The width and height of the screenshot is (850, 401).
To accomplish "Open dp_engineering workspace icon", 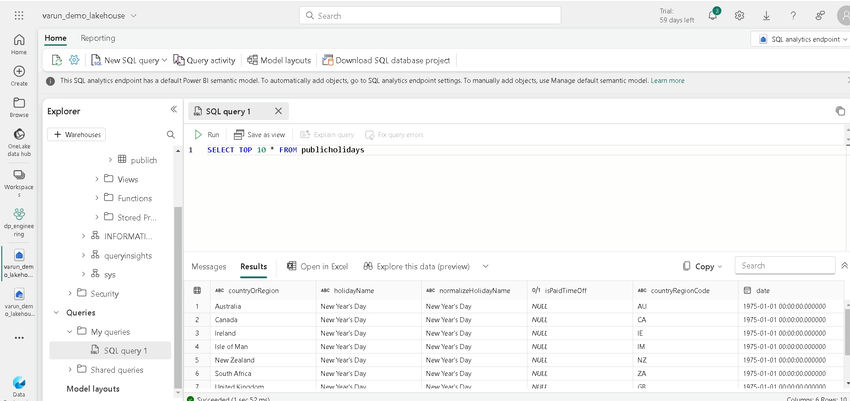I will (19, 222).
